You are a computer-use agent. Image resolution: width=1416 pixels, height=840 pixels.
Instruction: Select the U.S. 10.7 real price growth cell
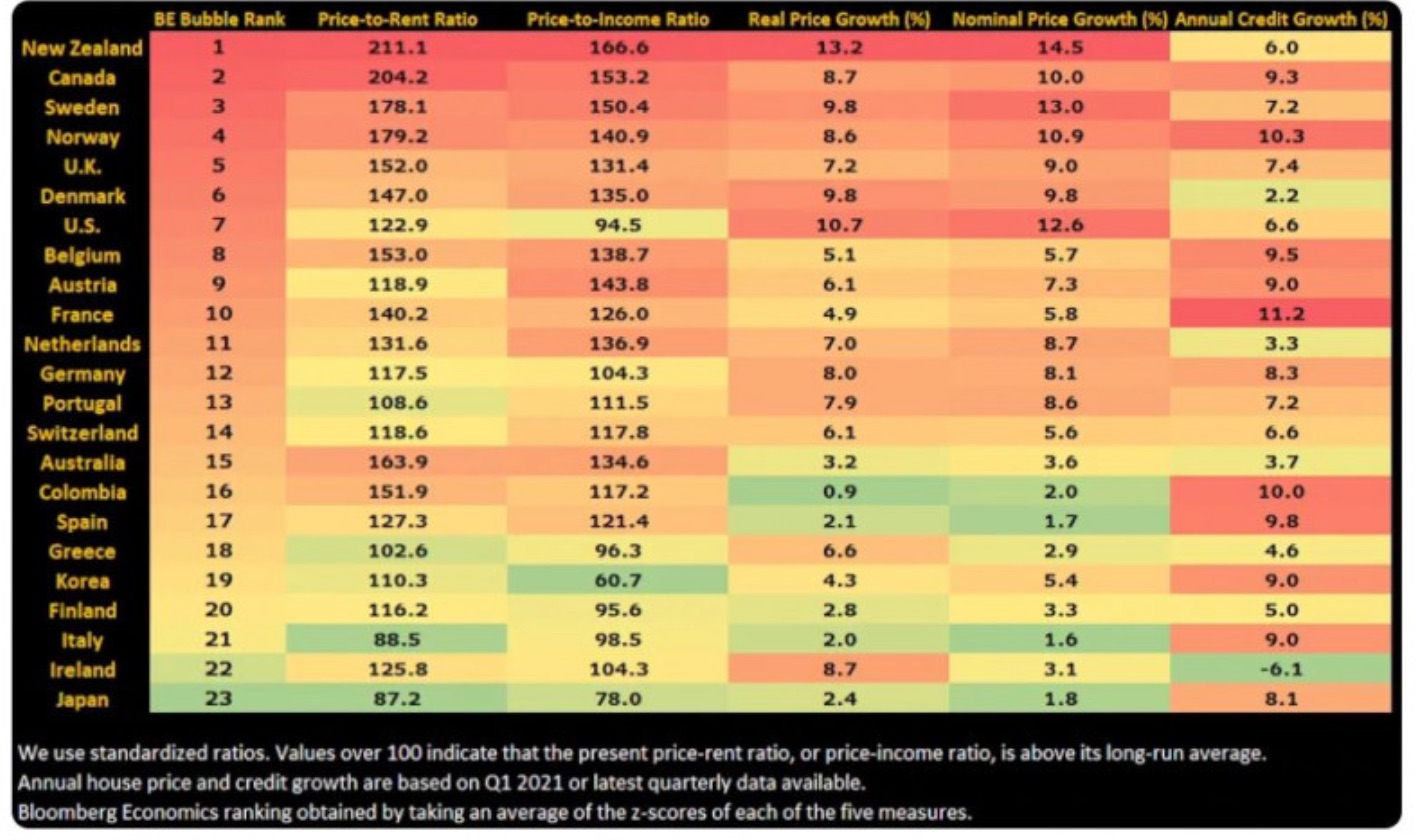click(x=839, y=225)
